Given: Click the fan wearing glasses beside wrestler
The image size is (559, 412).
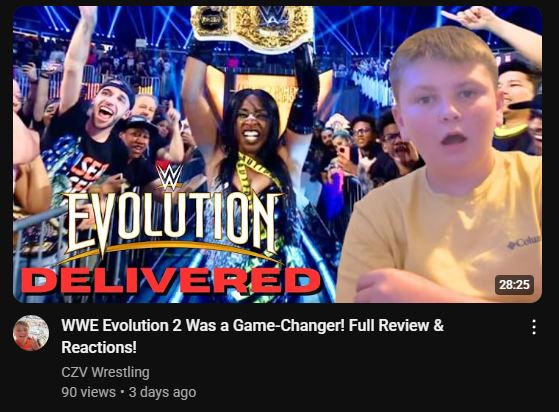Looking at the screenshot, I should coord(364,143).
